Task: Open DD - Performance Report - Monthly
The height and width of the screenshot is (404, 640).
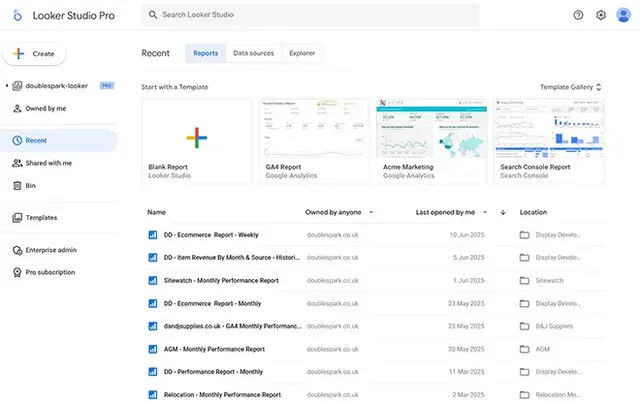Action: pyautogui.click(x=213, y=372)
